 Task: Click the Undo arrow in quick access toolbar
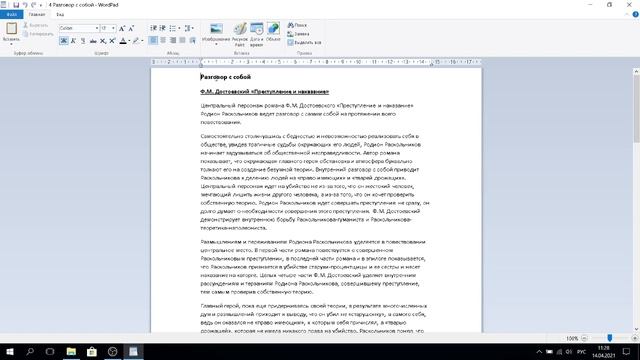[x=25, y=5]
